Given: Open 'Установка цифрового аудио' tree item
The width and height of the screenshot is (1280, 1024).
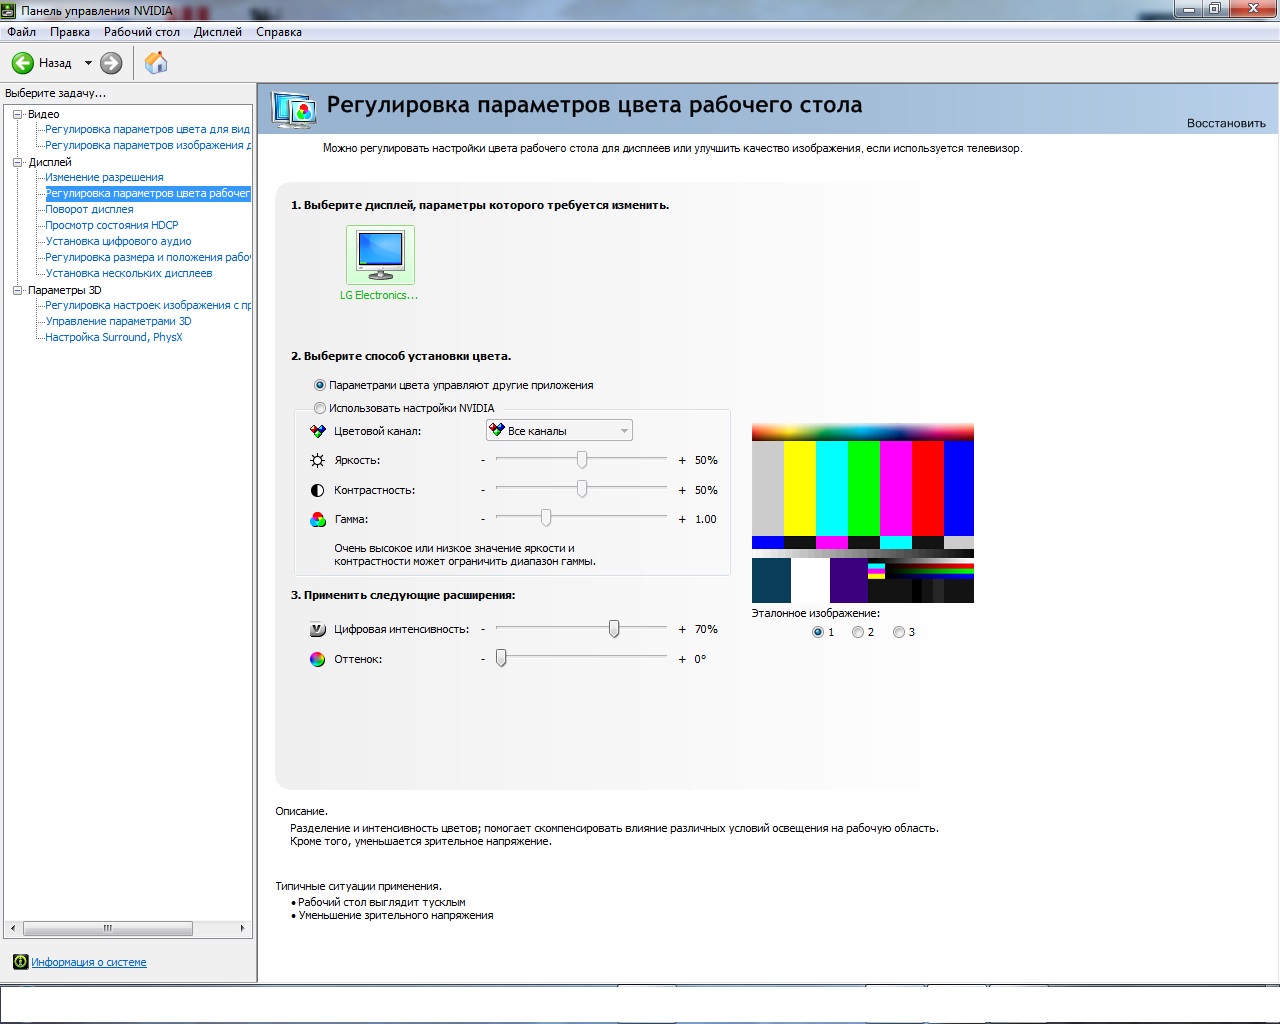Looking at the screenshot, I should click(x=118, y=241).
